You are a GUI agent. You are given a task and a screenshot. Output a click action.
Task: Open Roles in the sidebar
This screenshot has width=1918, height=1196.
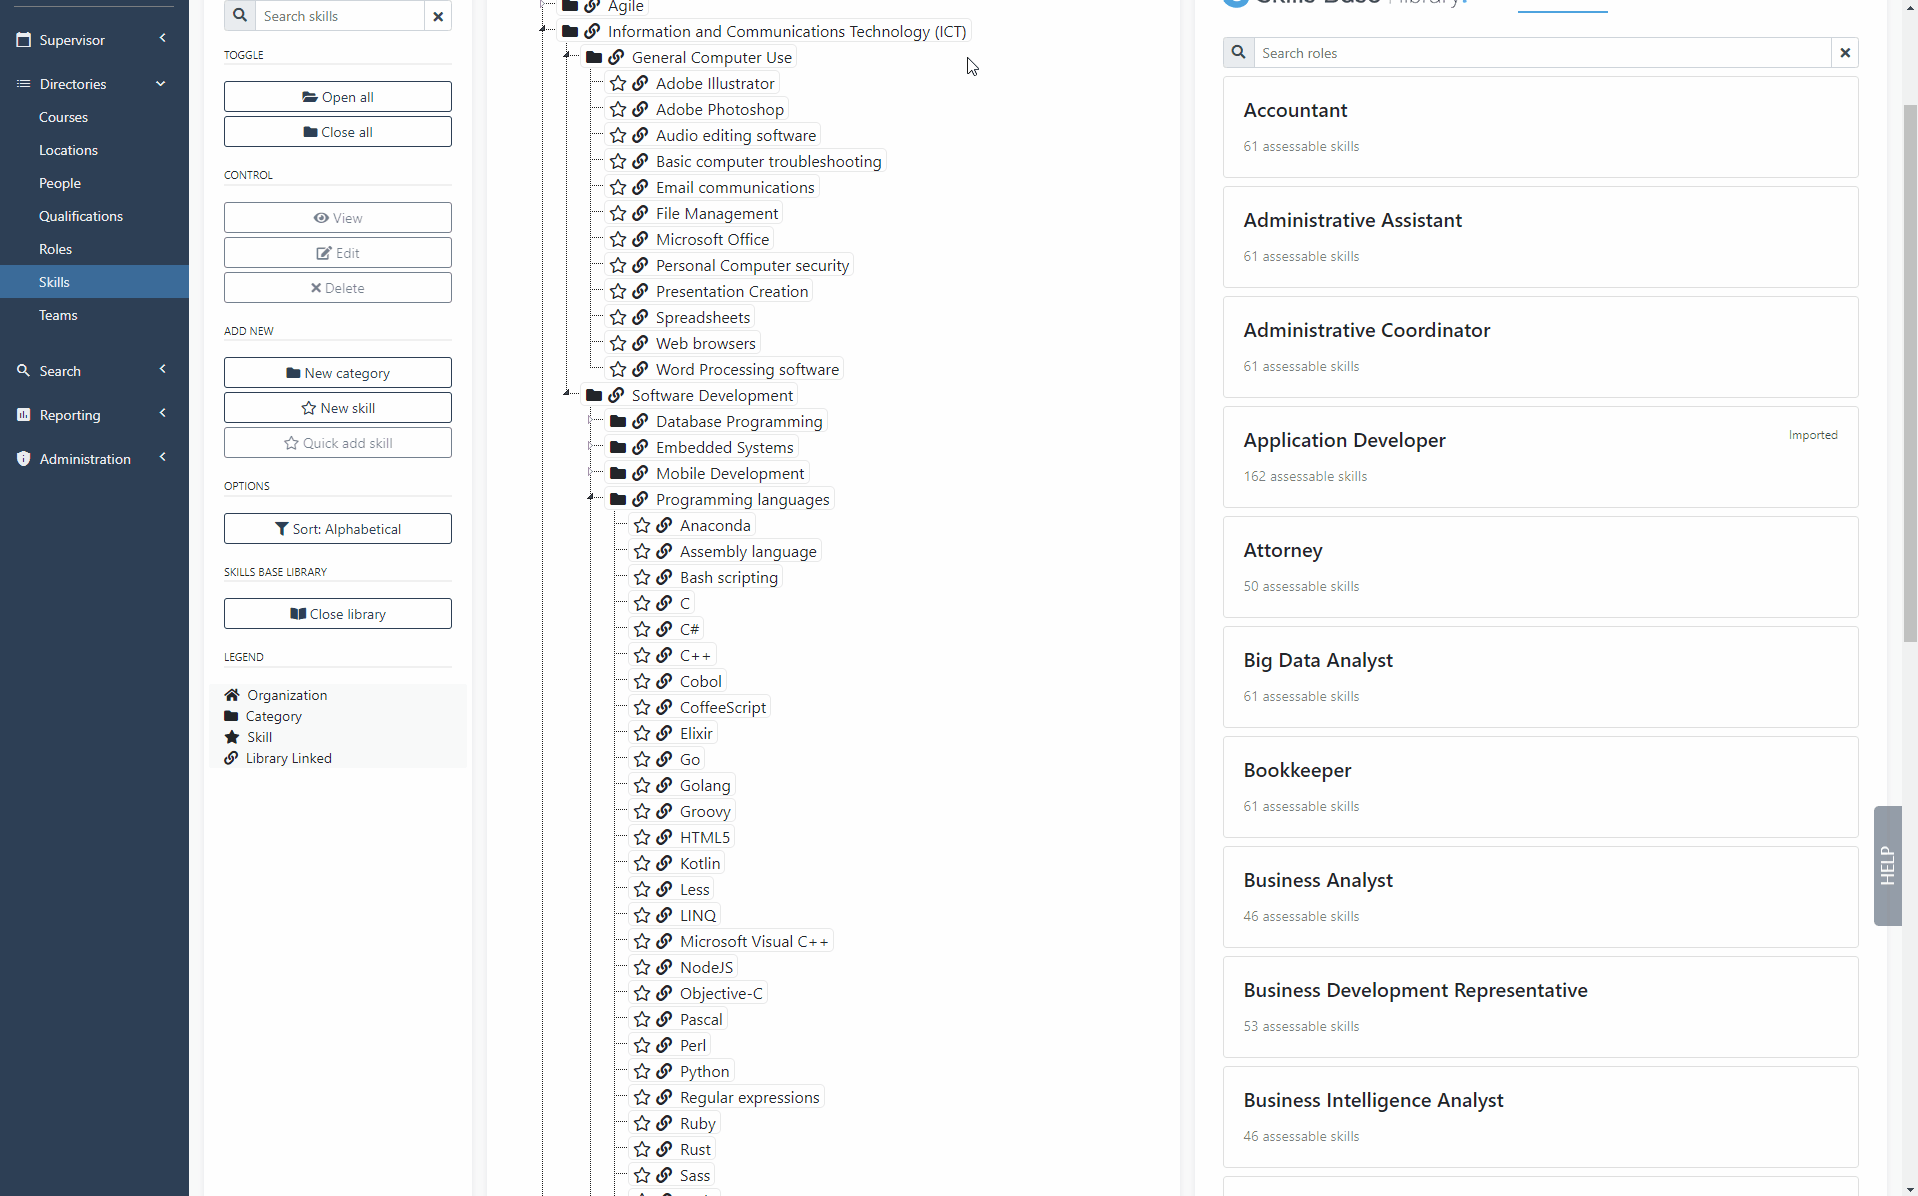tap(55, 249)
